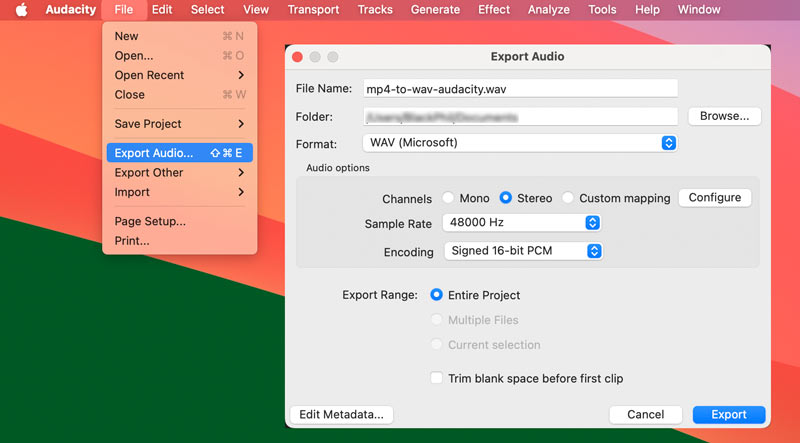Select Entire Project export range
The width and height of the screenshot is (800, 443).
tap(436, 294)
